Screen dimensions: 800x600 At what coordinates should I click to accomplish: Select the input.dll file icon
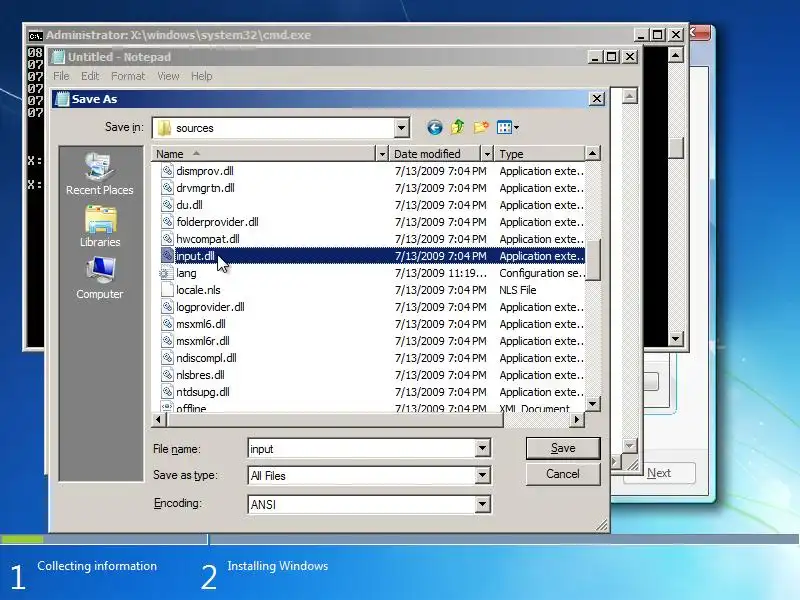167,256
